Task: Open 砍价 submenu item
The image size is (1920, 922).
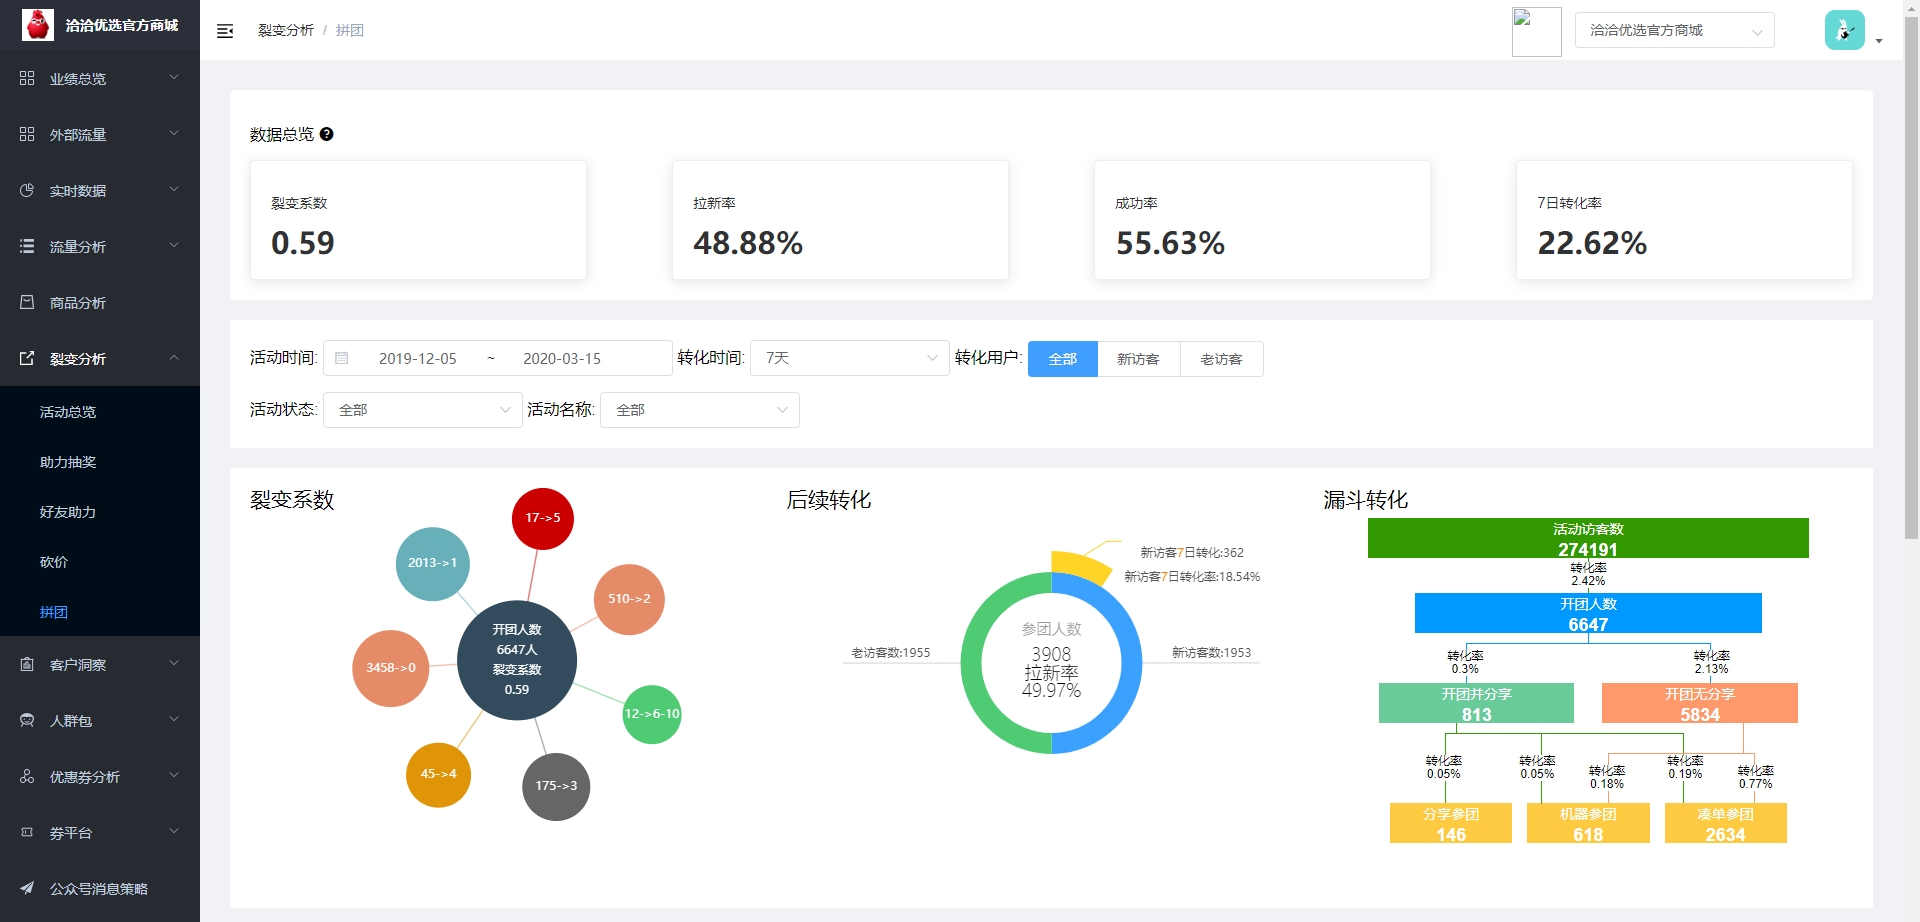Action: pos(54,562)
